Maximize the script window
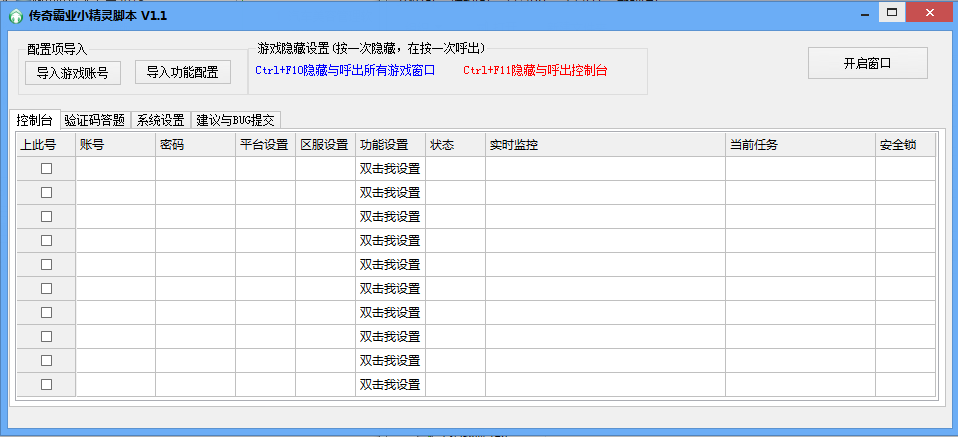This screenshot has width=958, height=437. point(890,12)
